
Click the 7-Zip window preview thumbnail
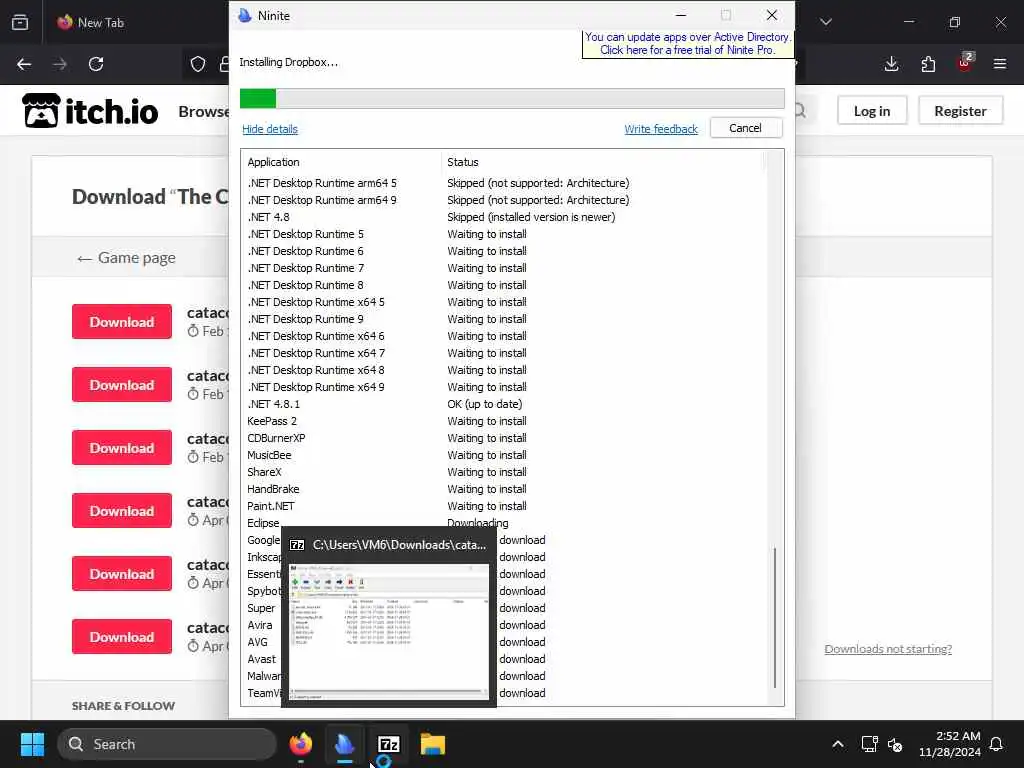[389, 631]
